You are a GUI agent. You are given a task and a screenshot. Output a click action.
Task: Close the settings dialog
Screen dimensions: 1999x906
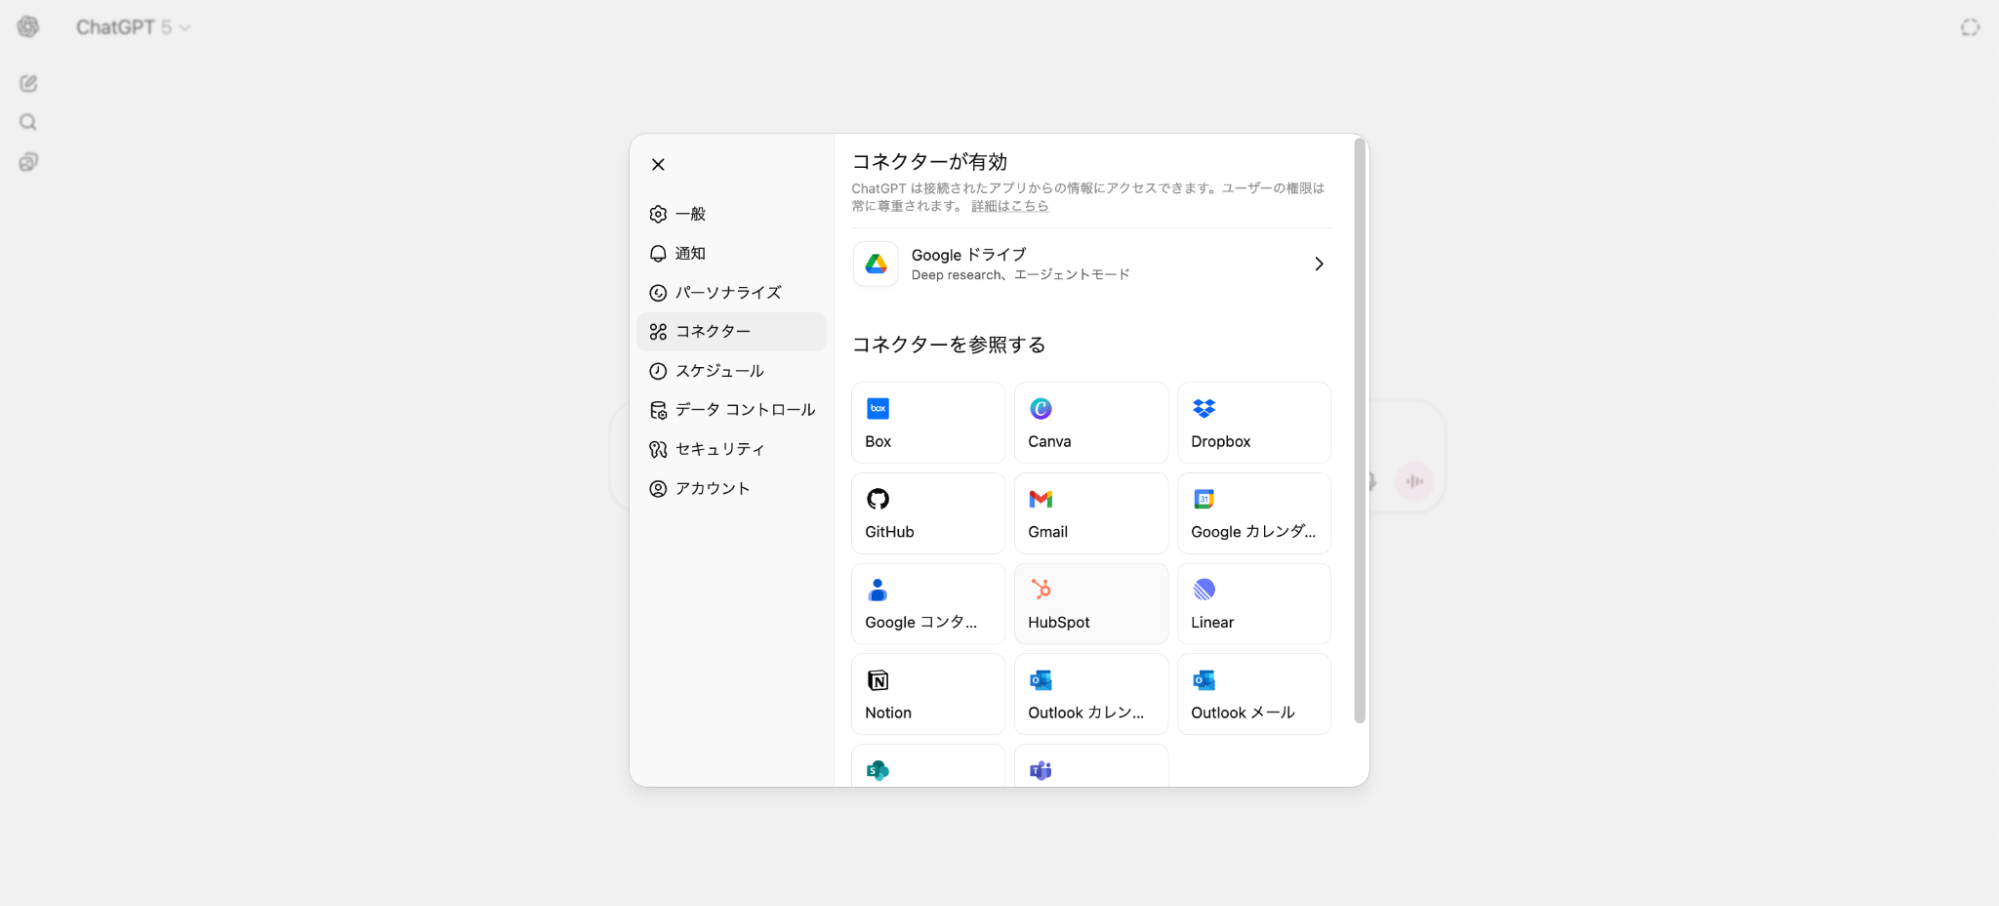pyautogui.click(x=658, y=165)
